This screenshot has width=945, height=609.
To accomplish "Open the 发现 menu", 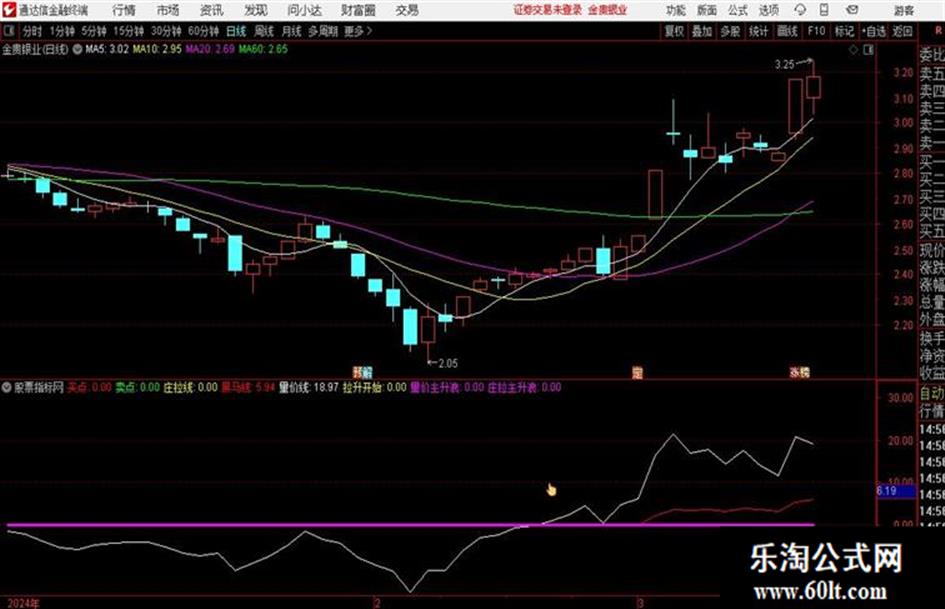I will tap(256, 10).
